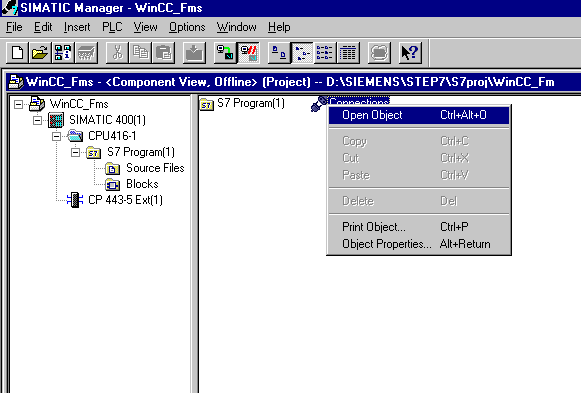Viewport: 581px width, 393px height.
Task: Click the S7 Memory Card toolbar icon
Action: click(x=86, y=53)
